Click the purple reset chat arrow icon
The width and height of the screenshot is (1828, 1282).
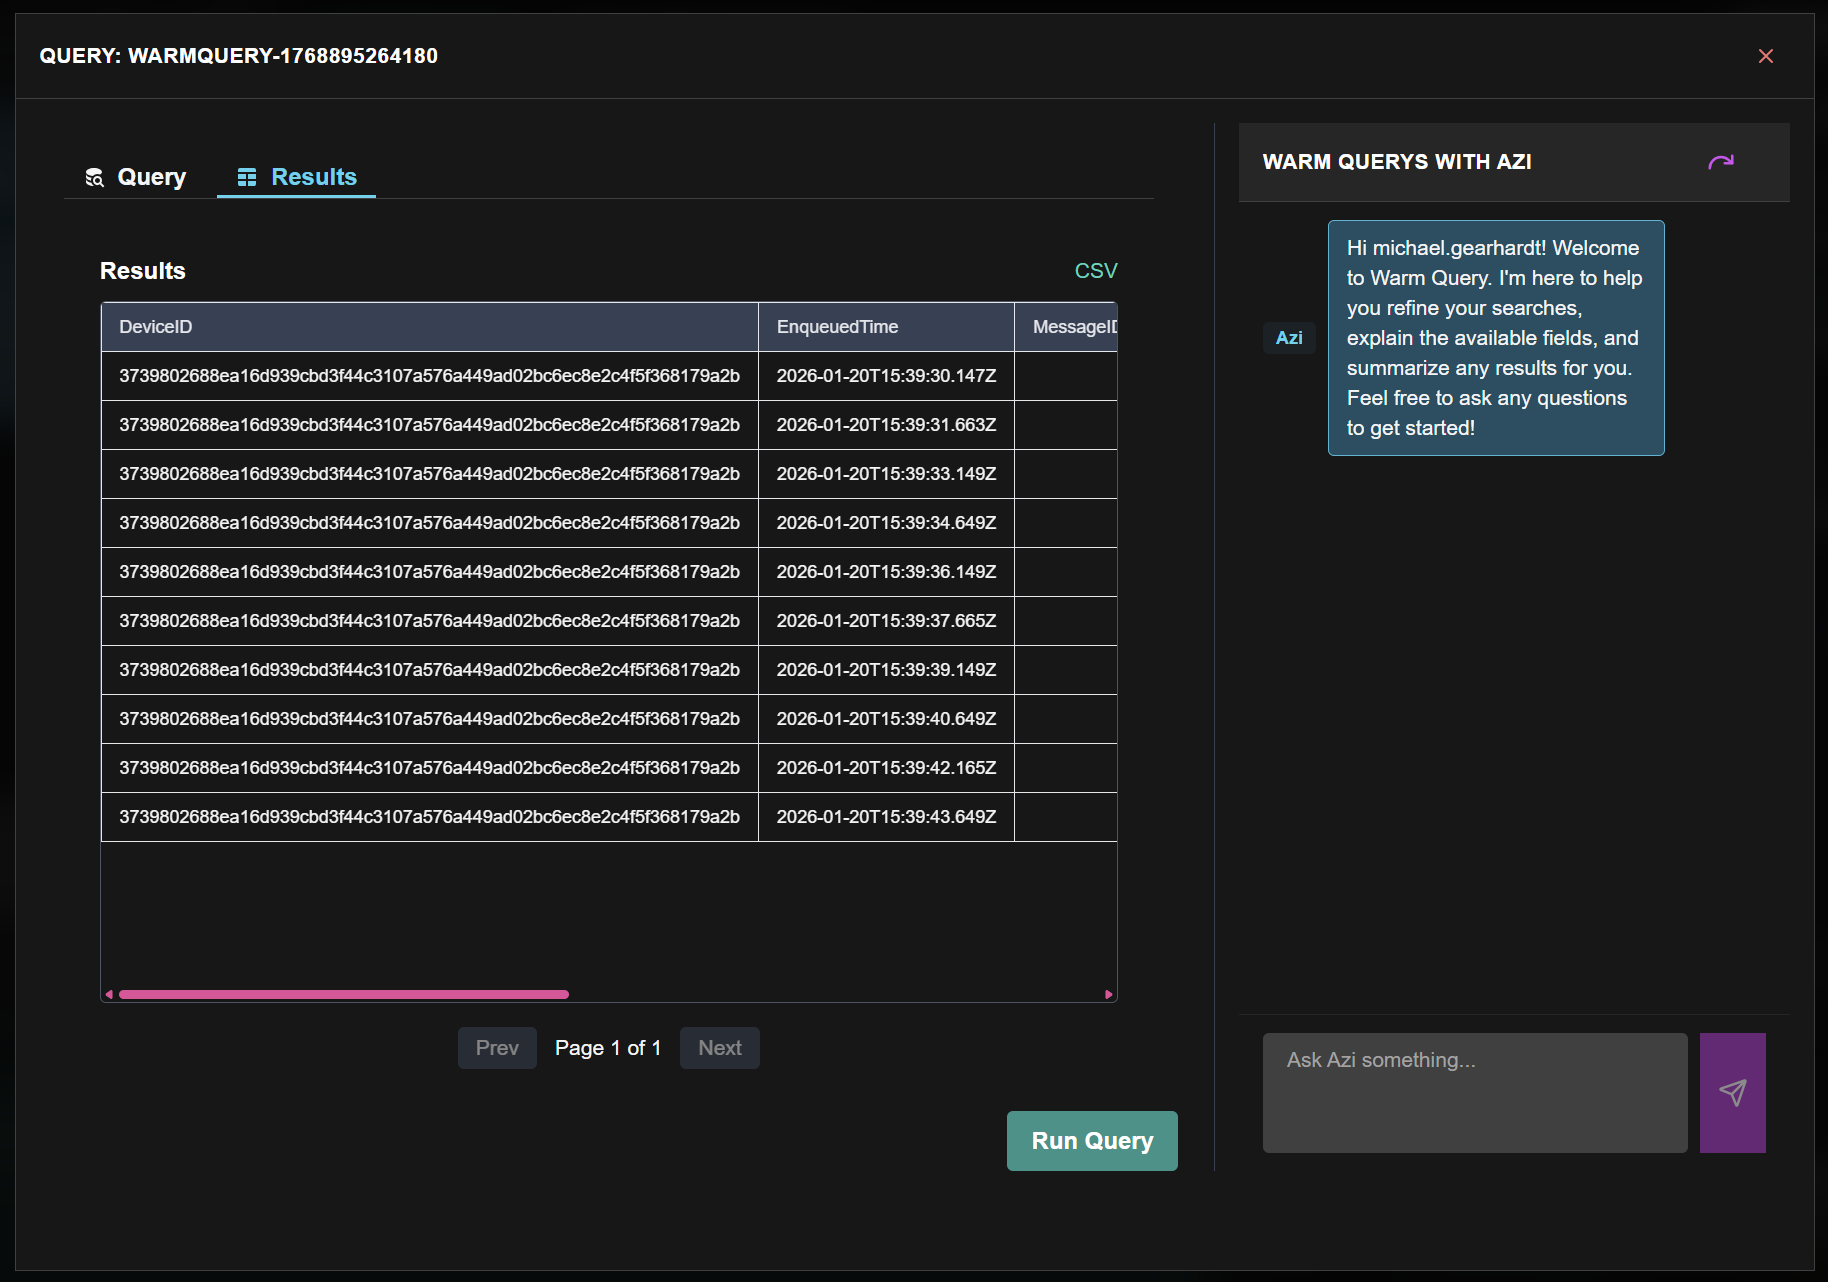(1720, 162)
